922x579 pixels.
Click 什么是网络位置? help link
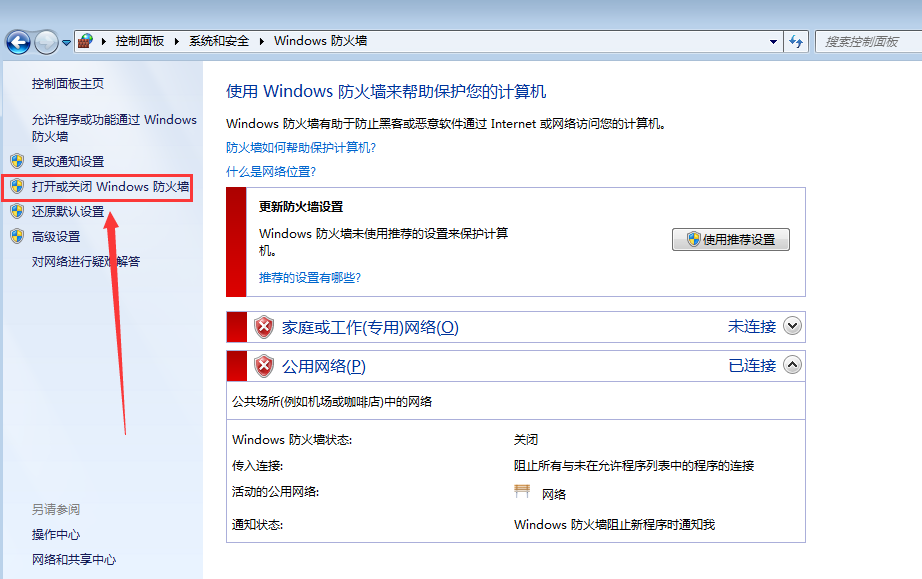(271, 171)
